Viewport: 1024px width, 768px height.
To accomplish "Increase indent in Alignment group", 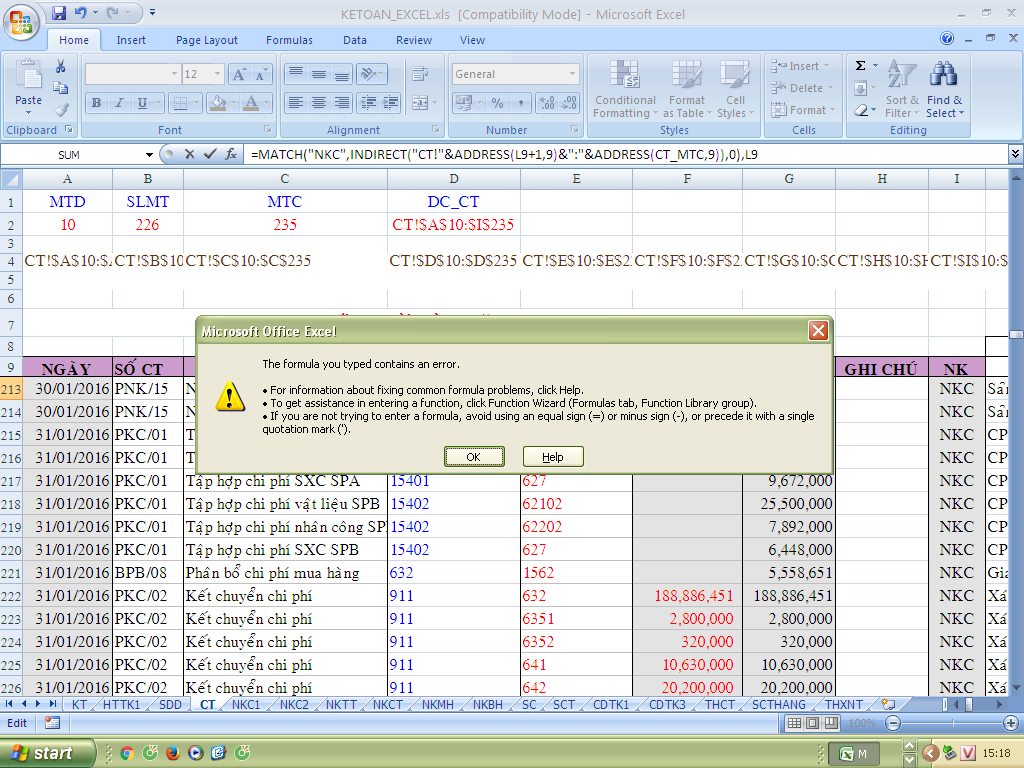I will click(391, 103).
